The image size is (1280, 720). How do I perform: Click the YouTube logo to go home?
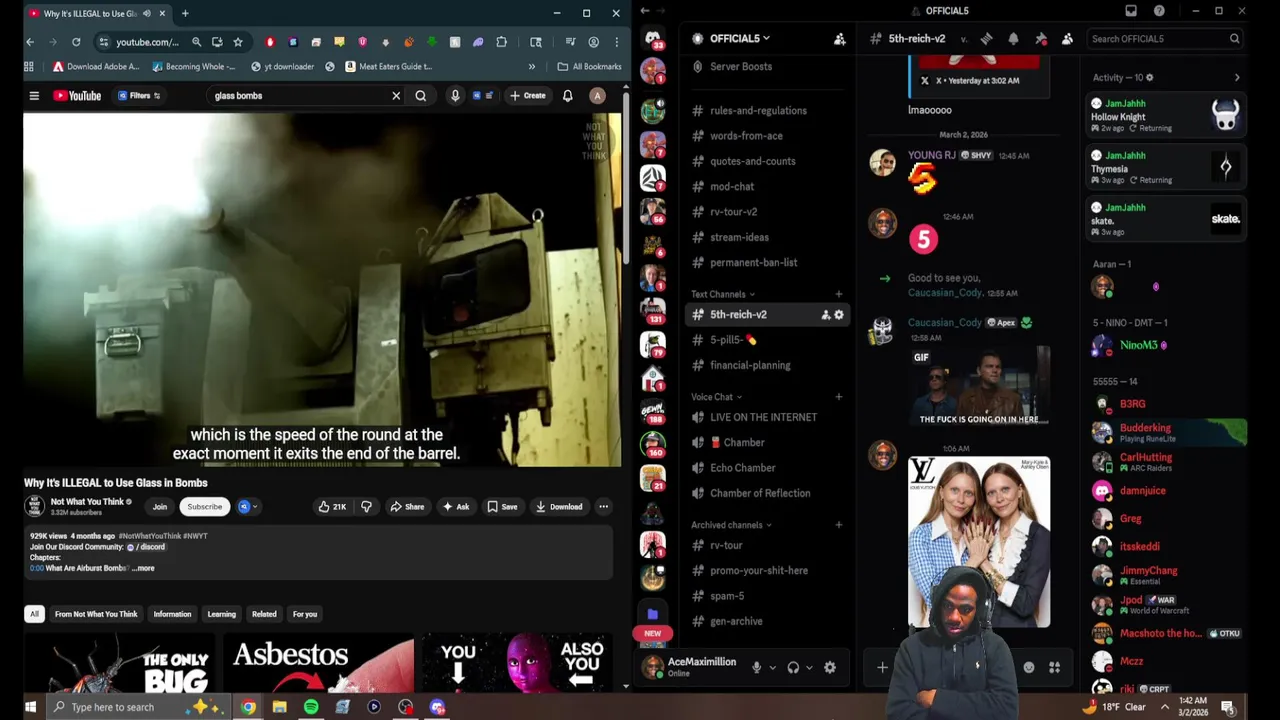point(77,96)
